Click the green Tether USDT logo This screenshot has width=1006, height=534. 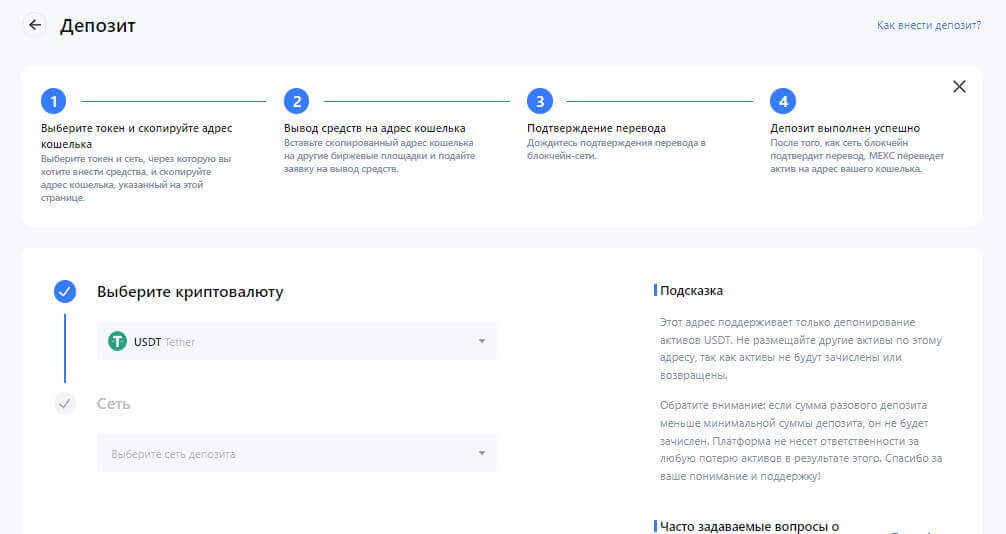[x=118, y=341]
